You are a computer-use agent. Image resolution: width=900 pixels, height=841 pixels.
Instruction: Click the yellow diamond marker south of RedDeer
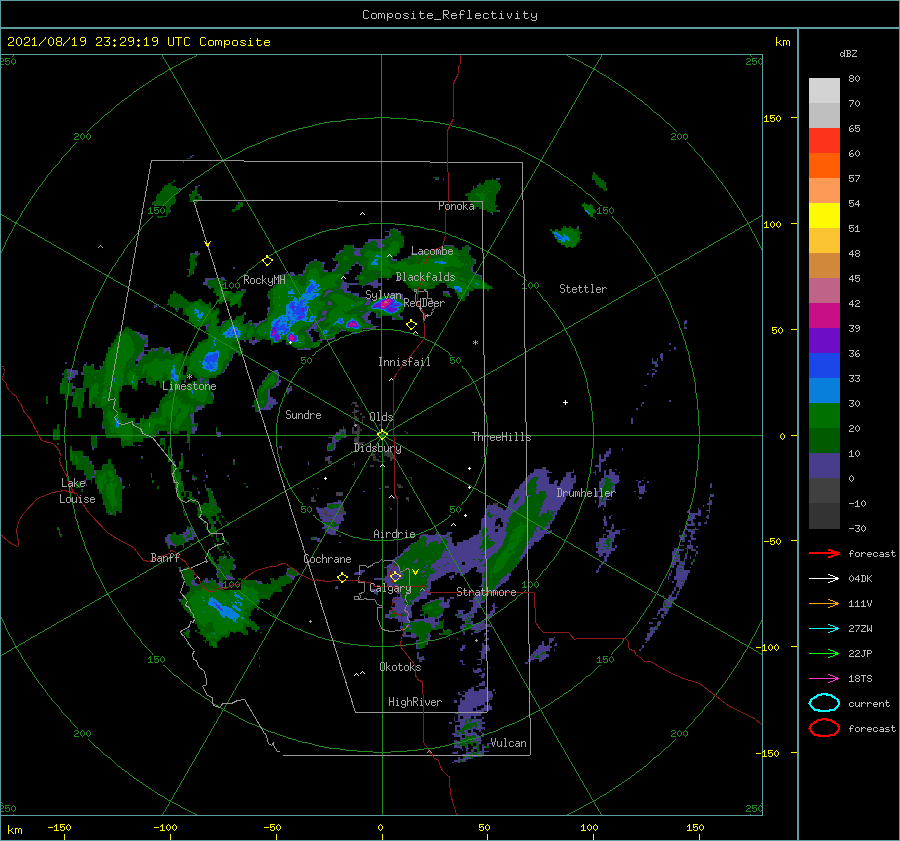point(411,325)
